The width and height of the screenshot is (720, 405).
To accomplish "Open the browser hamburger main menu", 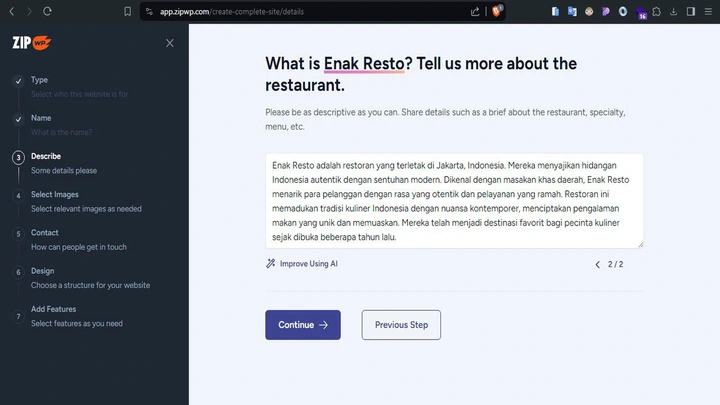I will 708,11.
